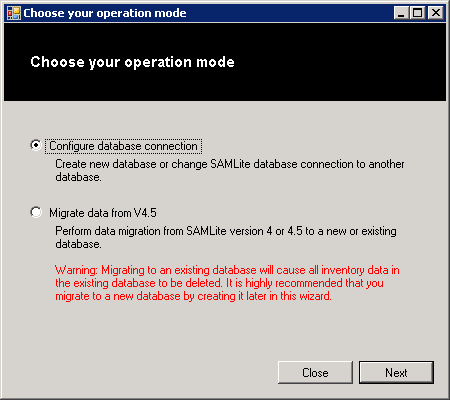Image resolution: width=450 pixels, height=400 pixels.
Task: Click the Next button to continue
Action: point(396,372)
